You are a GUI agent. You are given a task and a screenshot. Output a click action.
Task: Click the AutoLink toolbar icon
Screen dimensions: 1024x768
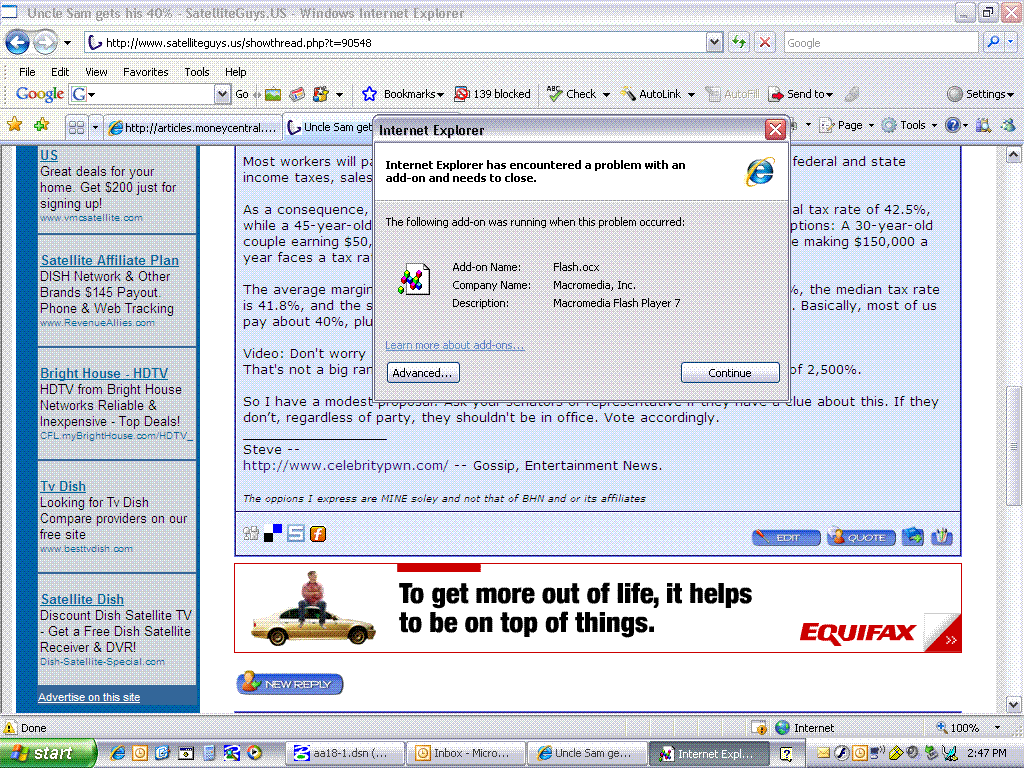pos(628,94)
